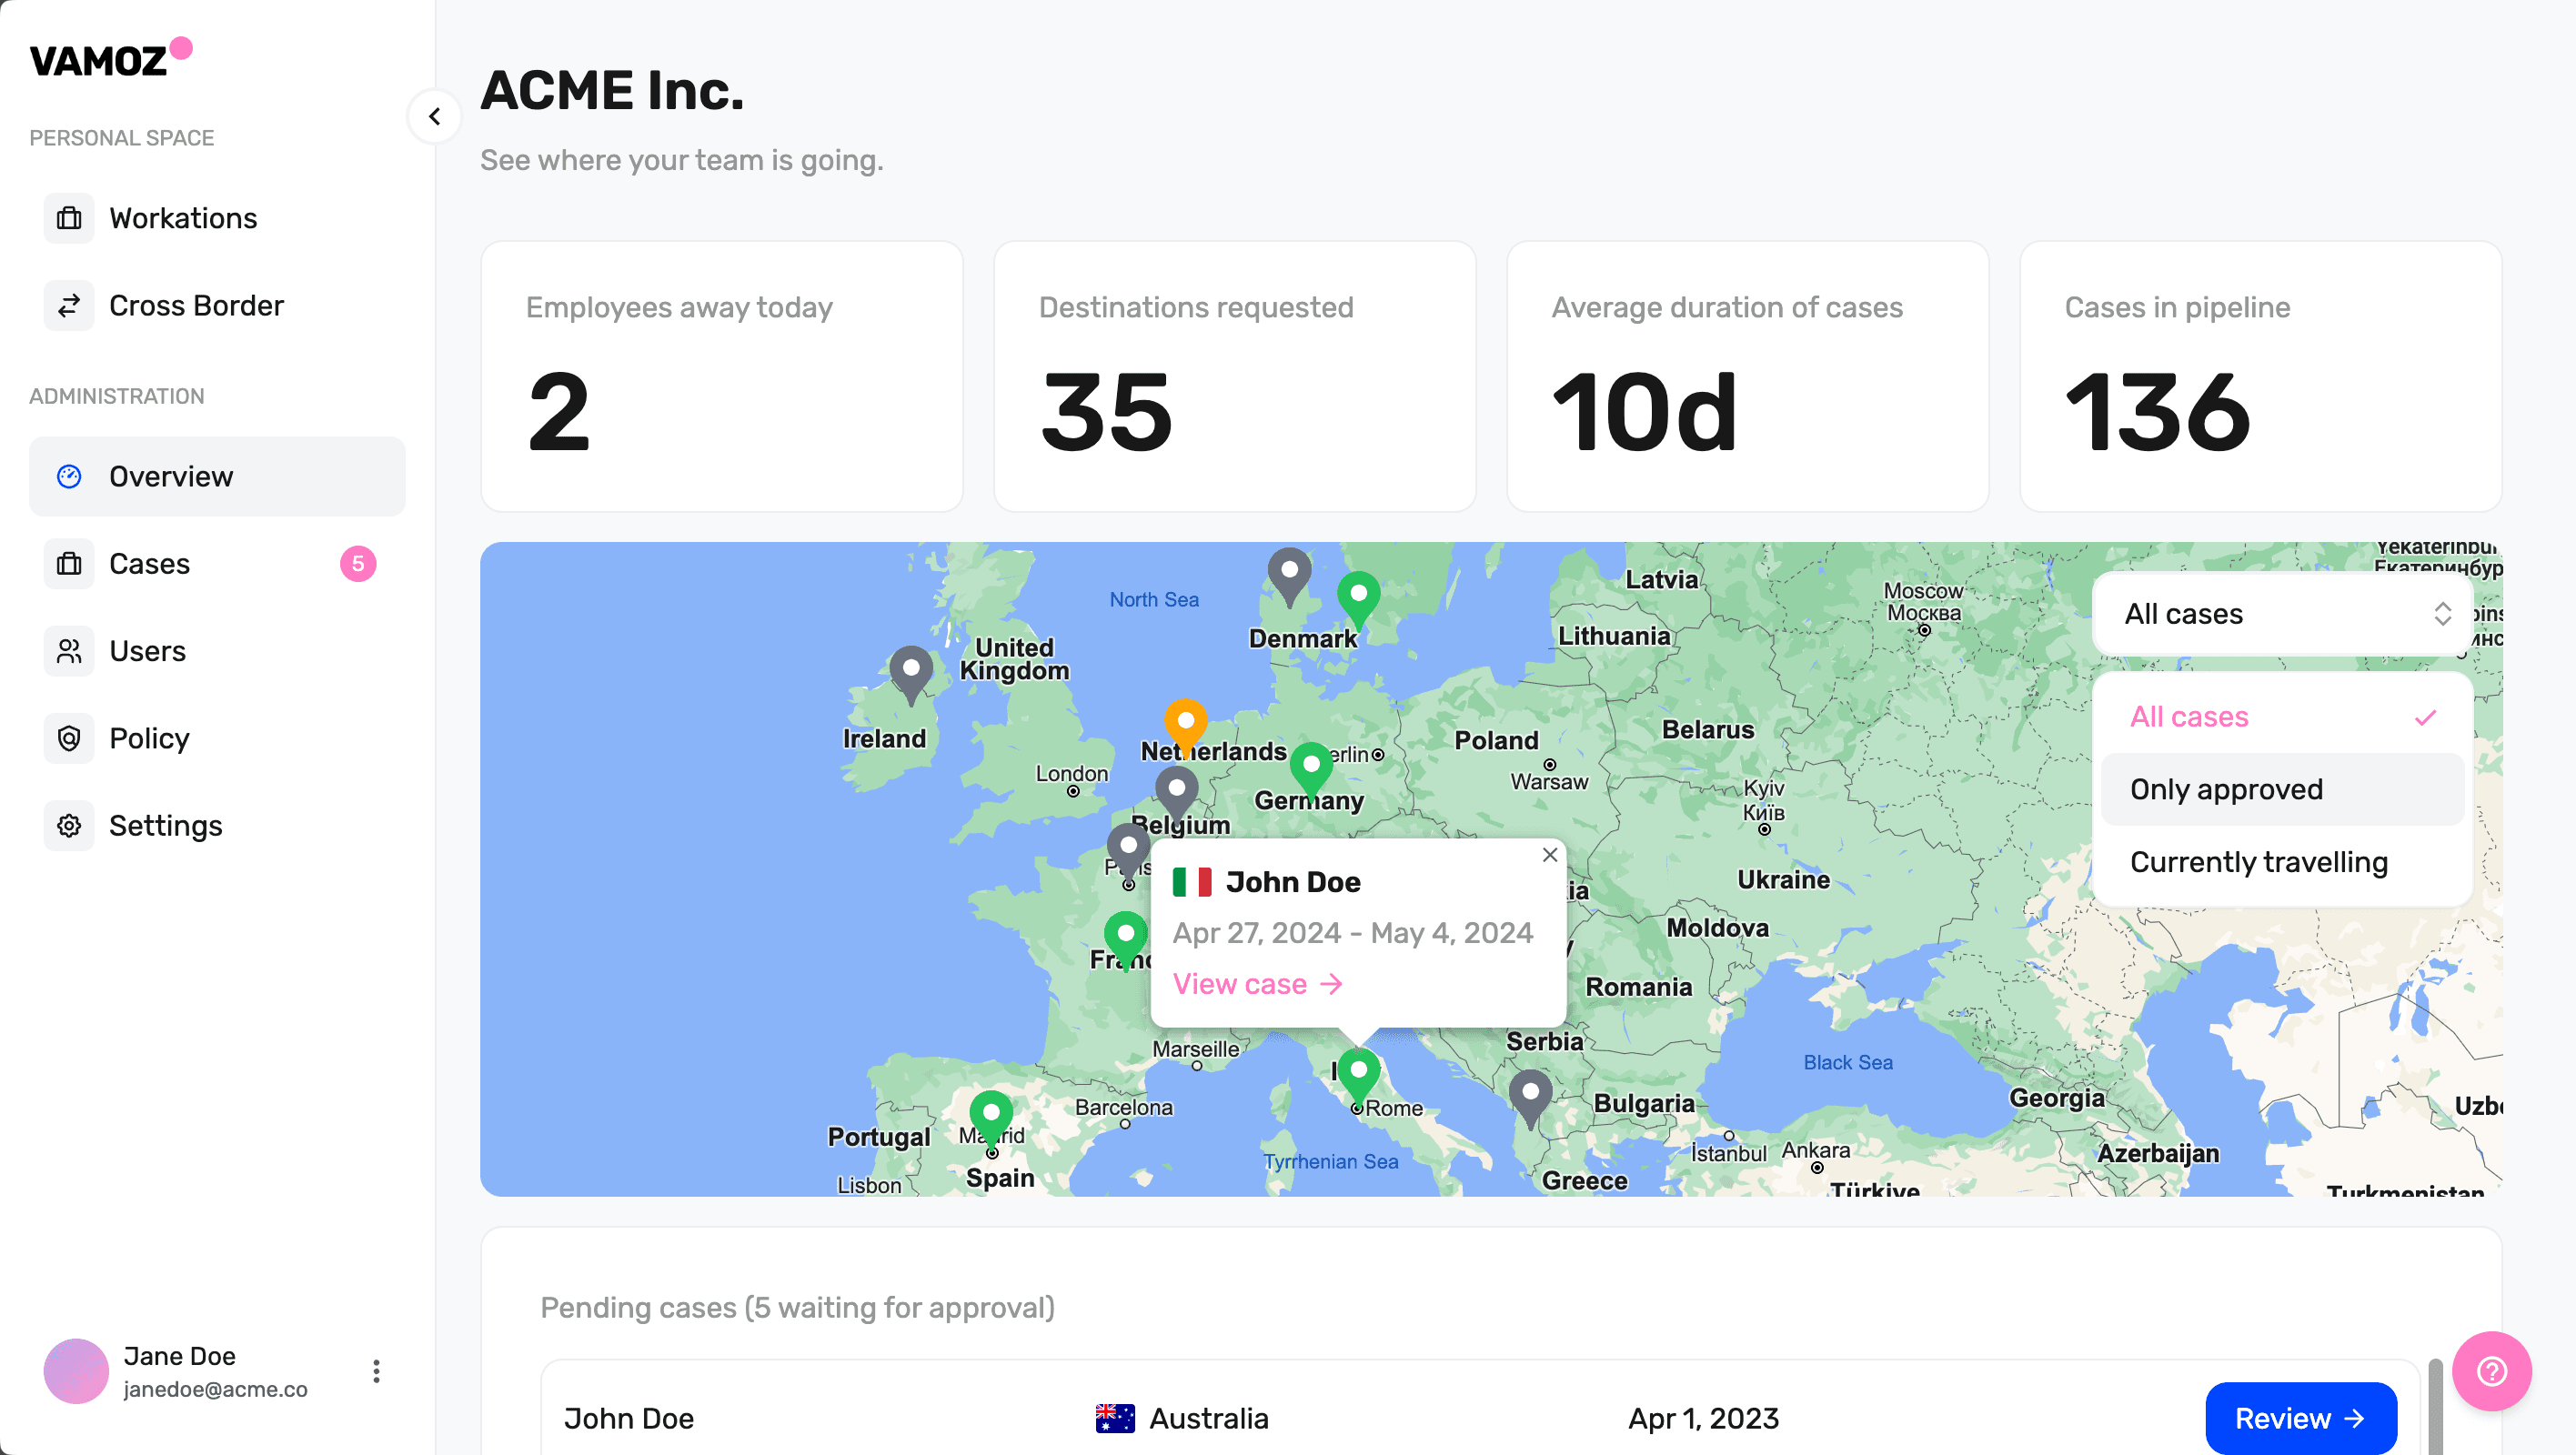The image size is (2576, 1455).
Task: Select the Overview dashboard icon
Action: point(68,476)
